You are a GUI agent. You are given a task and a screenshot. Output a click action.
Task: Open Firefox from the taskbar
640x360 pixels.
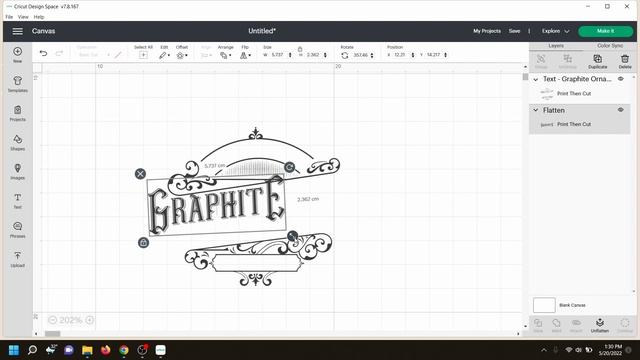pyautogui.click(x=105, y=350)
